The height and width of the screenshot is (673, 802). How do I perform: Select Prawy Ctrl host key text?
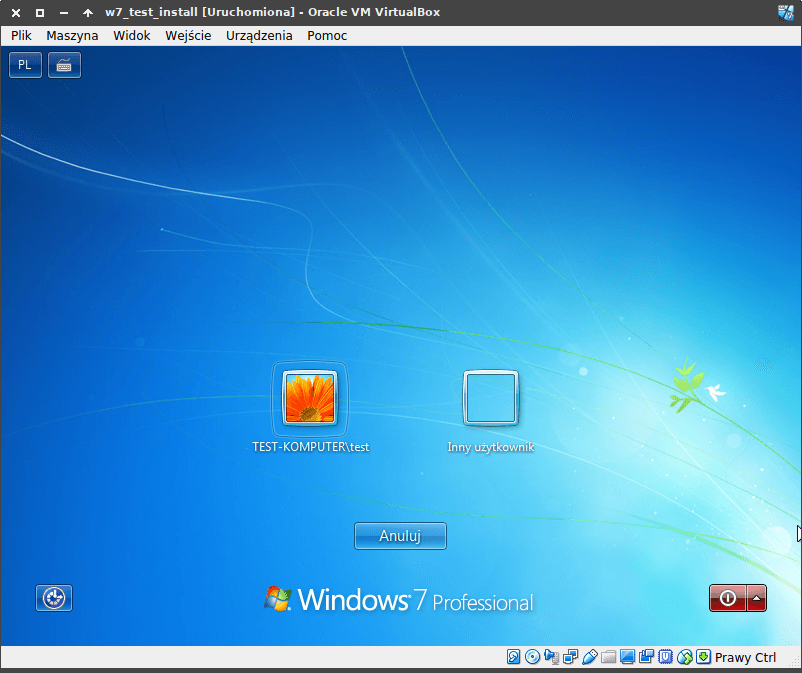pyautogui.click(x=745, y=657)
